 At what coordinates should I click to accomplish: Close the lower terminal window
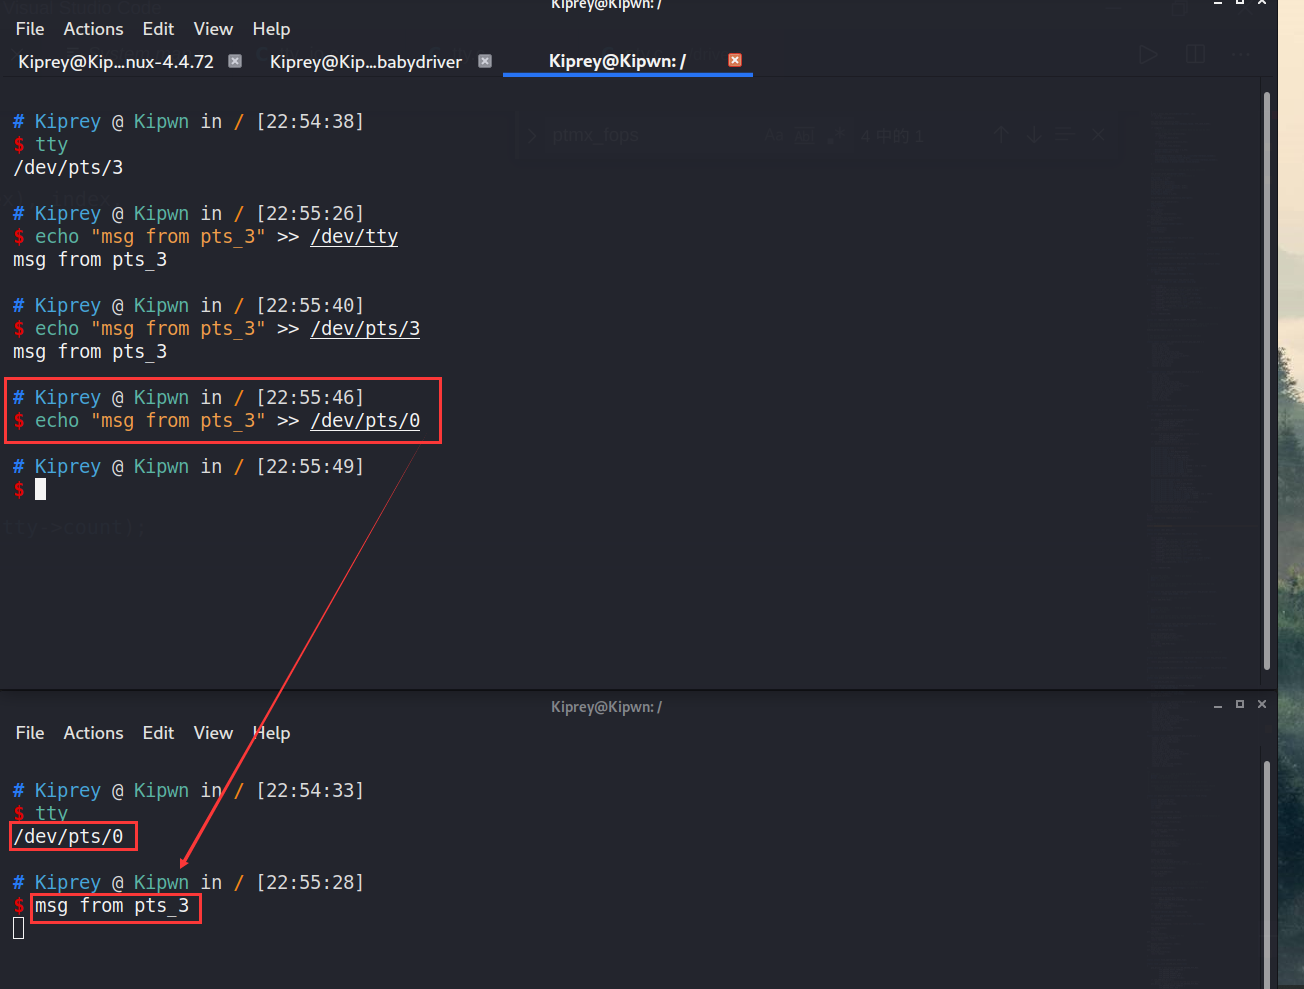1262,704
